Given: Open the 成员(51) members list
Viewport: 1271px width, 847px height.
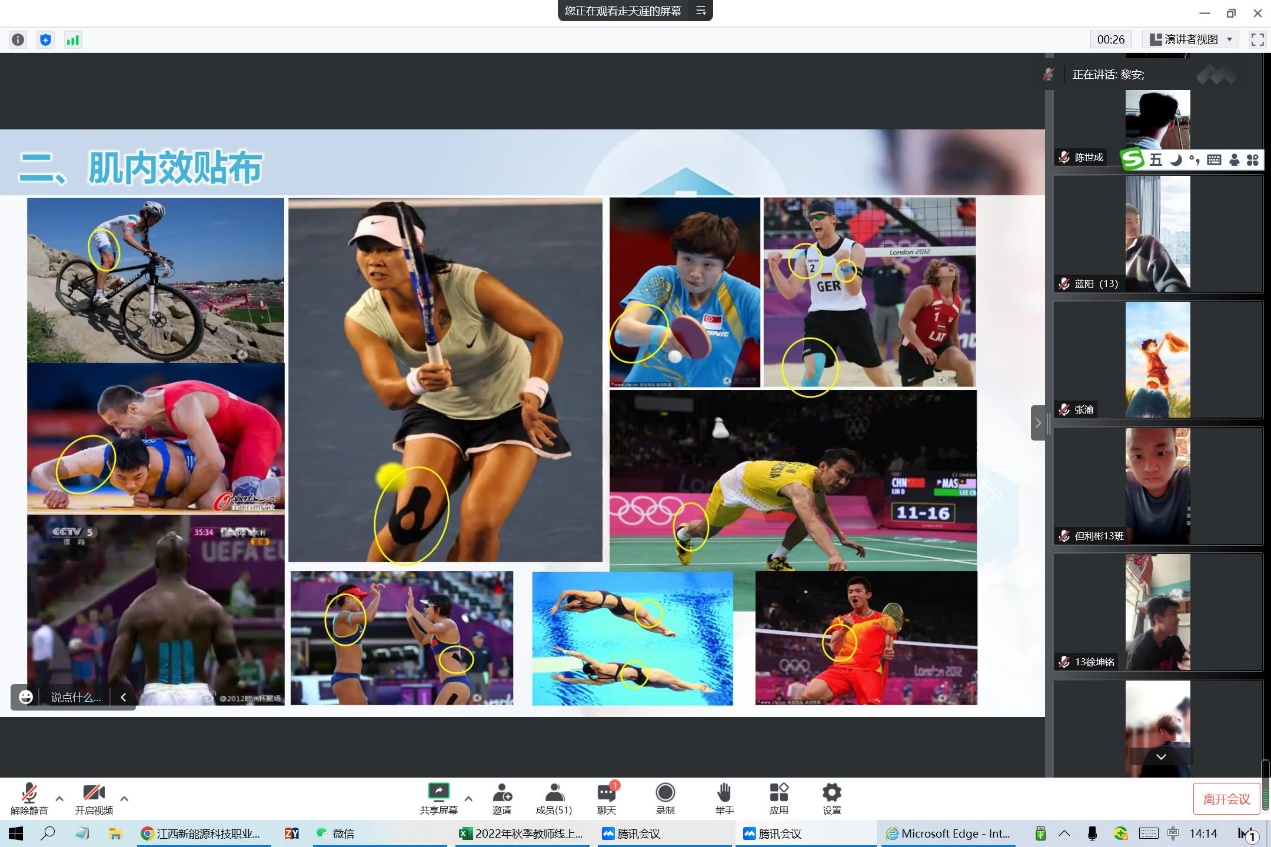Looking at the screenshot, I should coord(554,799).
